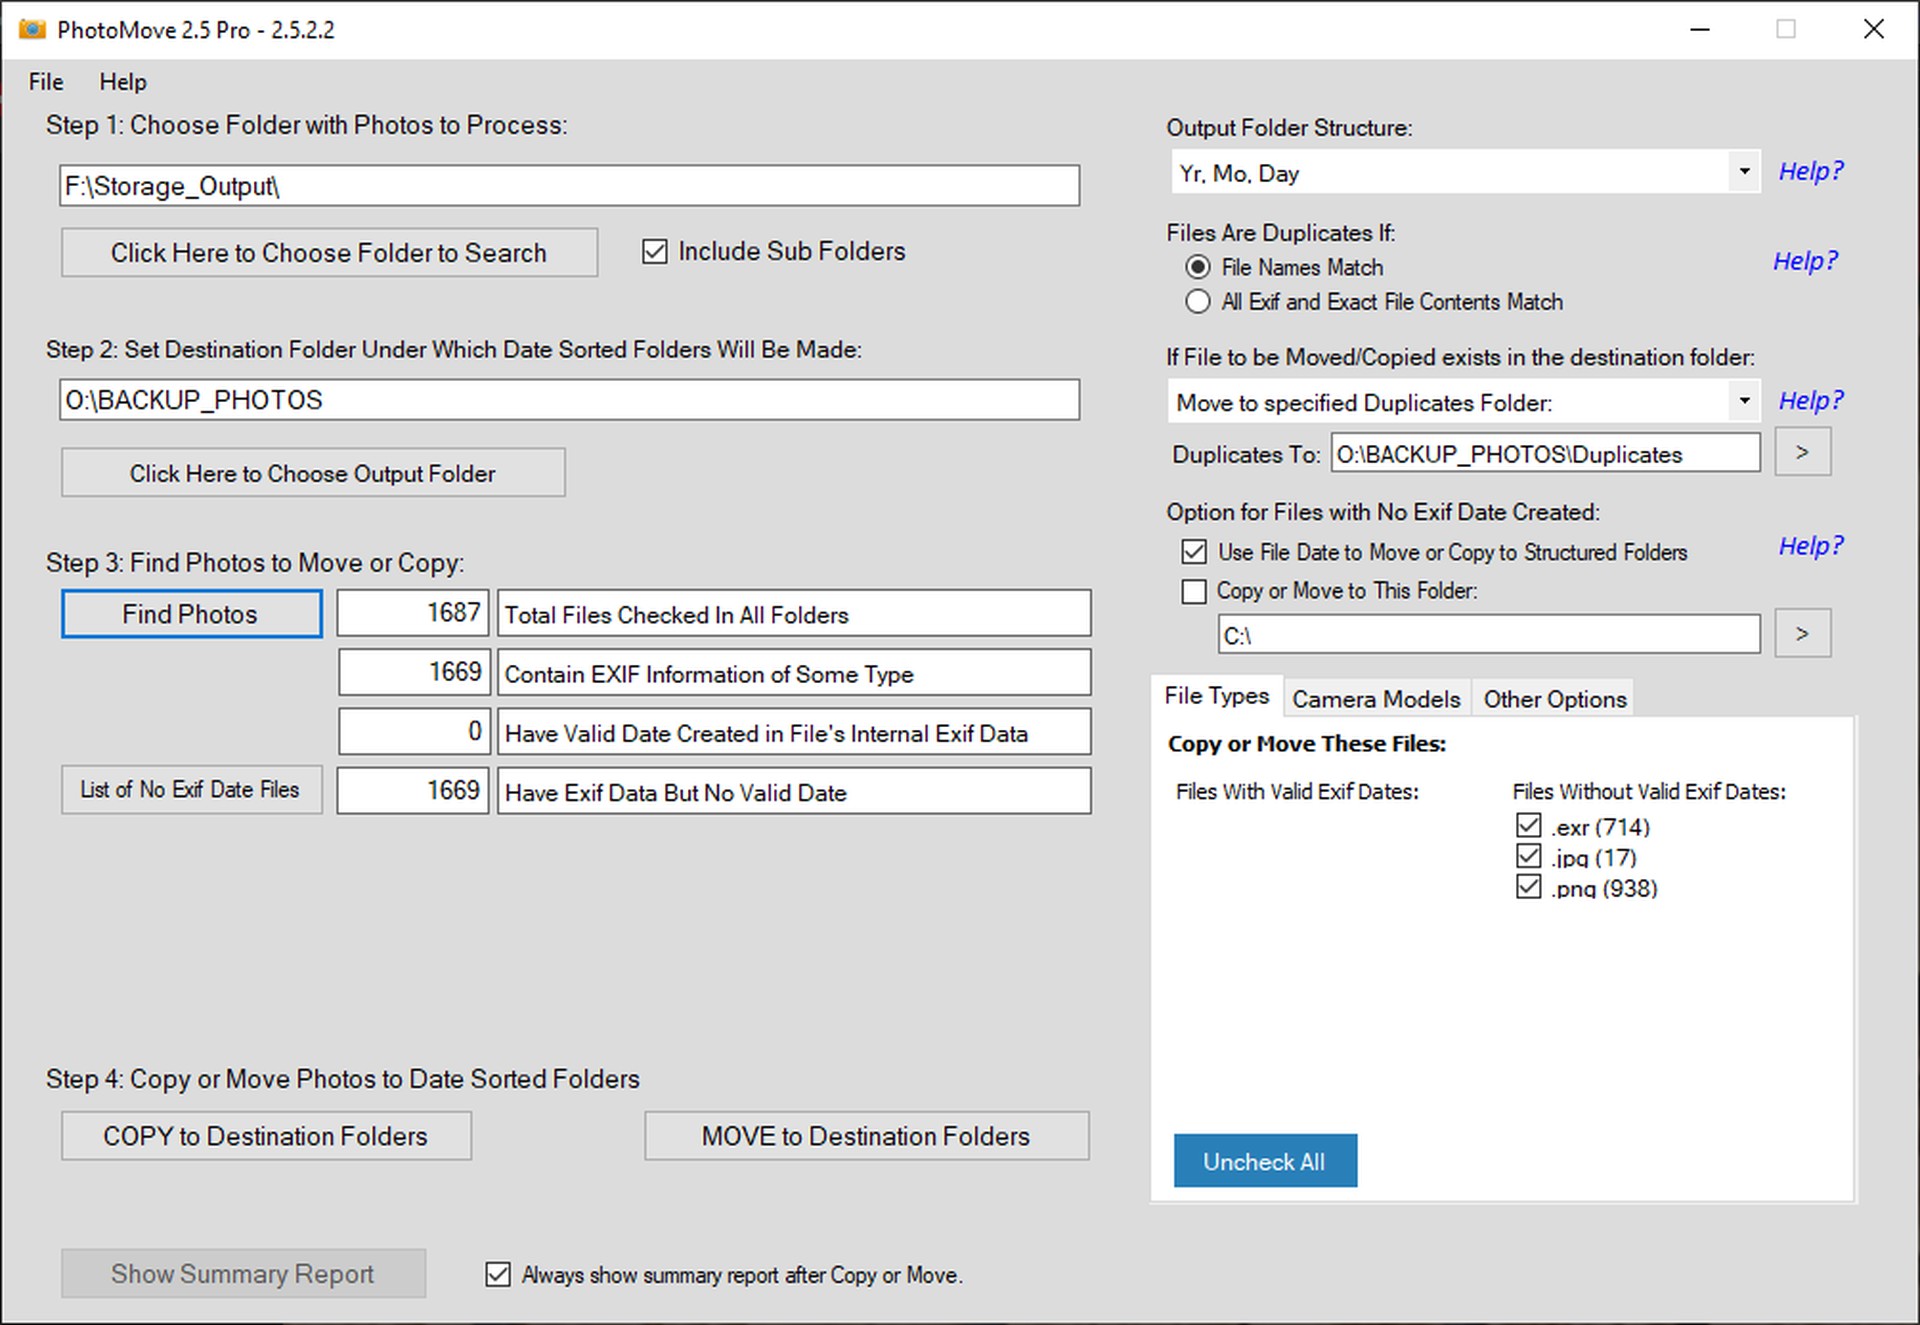Image resolution: width=1920 pixels, height=1325 pixels.
Task: Select All Exif and Exact File Contents Match
Action: click(x=1197, y=302)
